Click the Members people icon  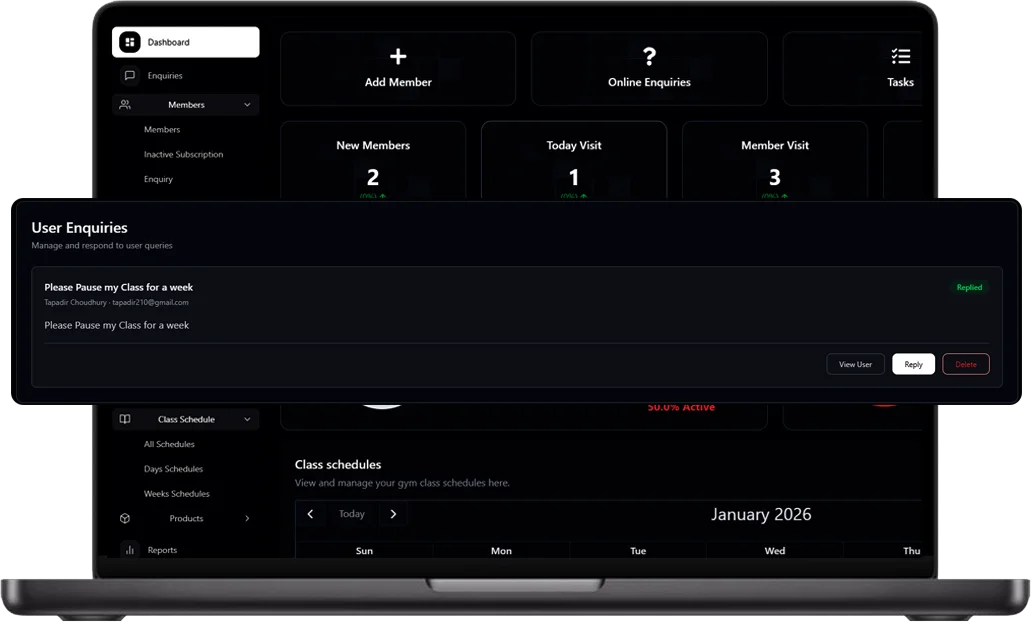point(125,105)
